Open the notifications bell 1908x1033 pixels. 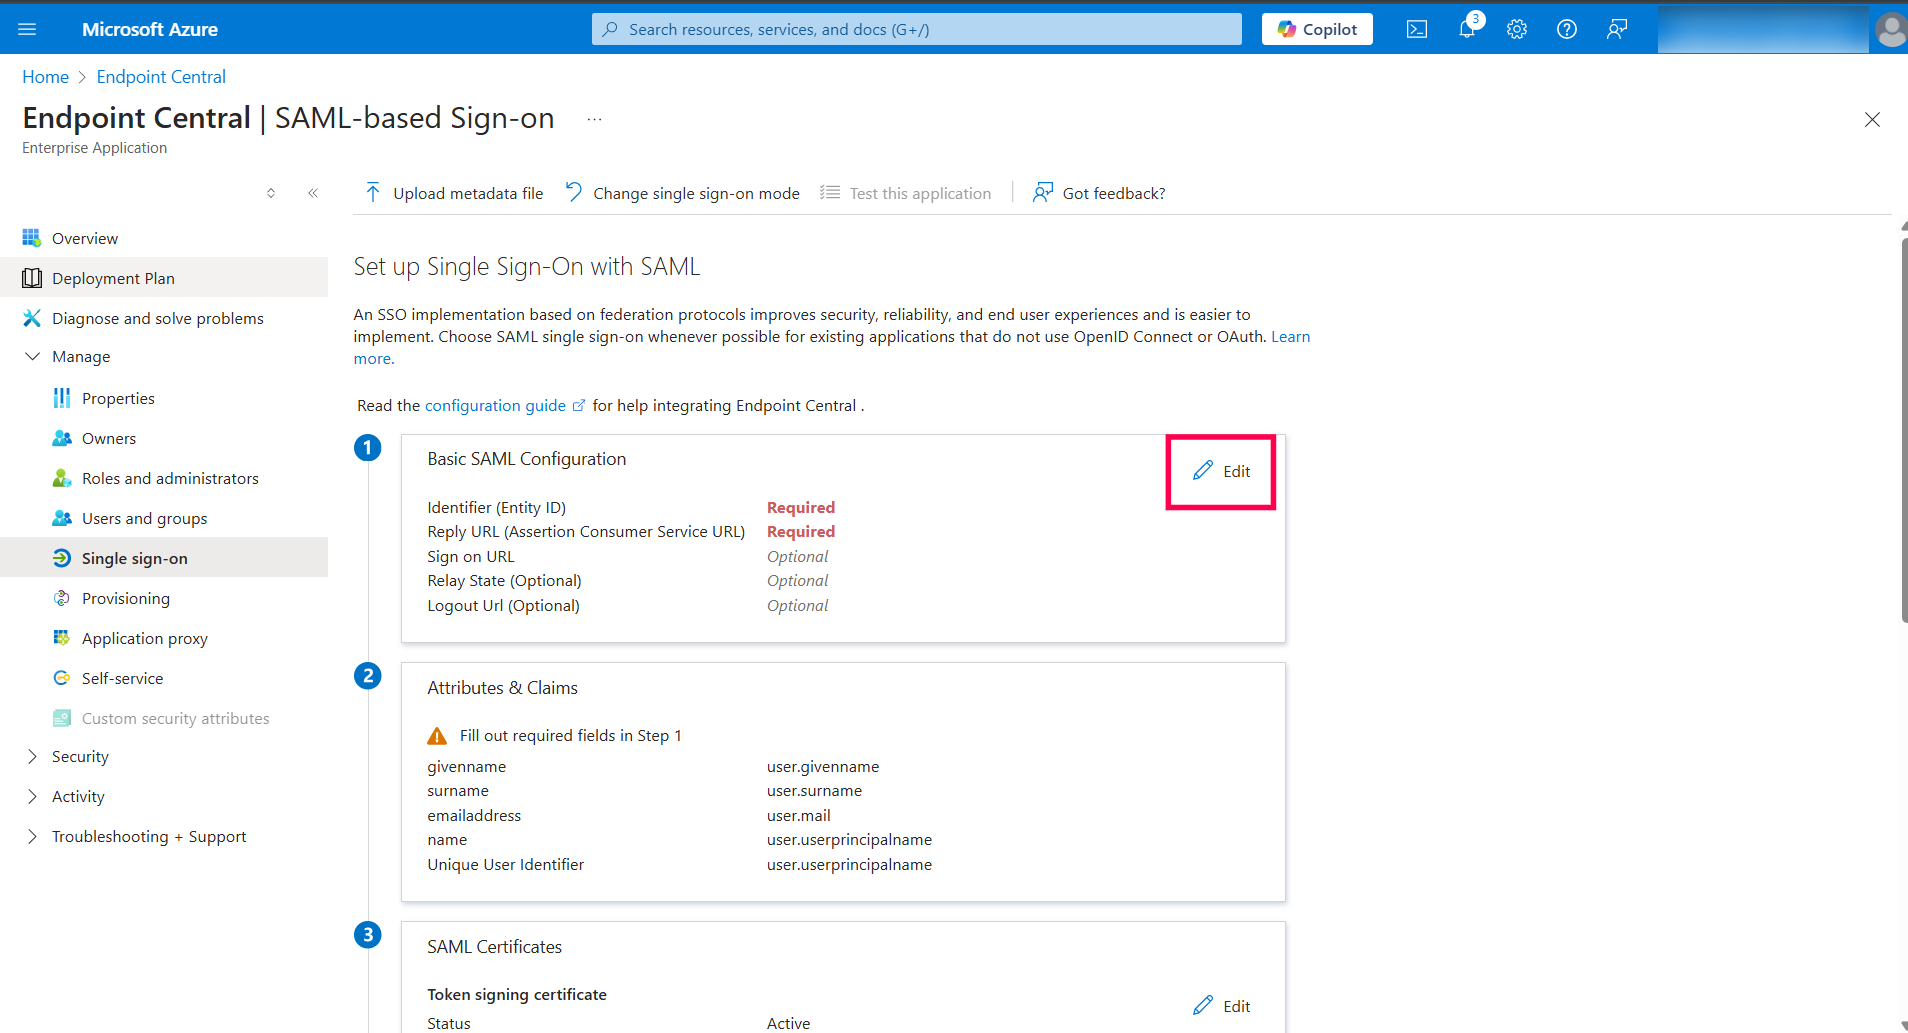[1467, 29]
